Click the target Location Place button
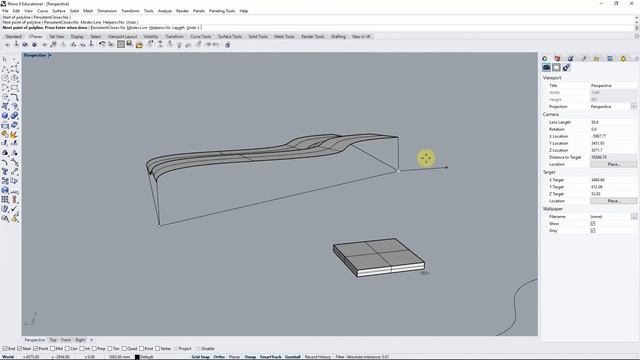 tap(613, 201)
